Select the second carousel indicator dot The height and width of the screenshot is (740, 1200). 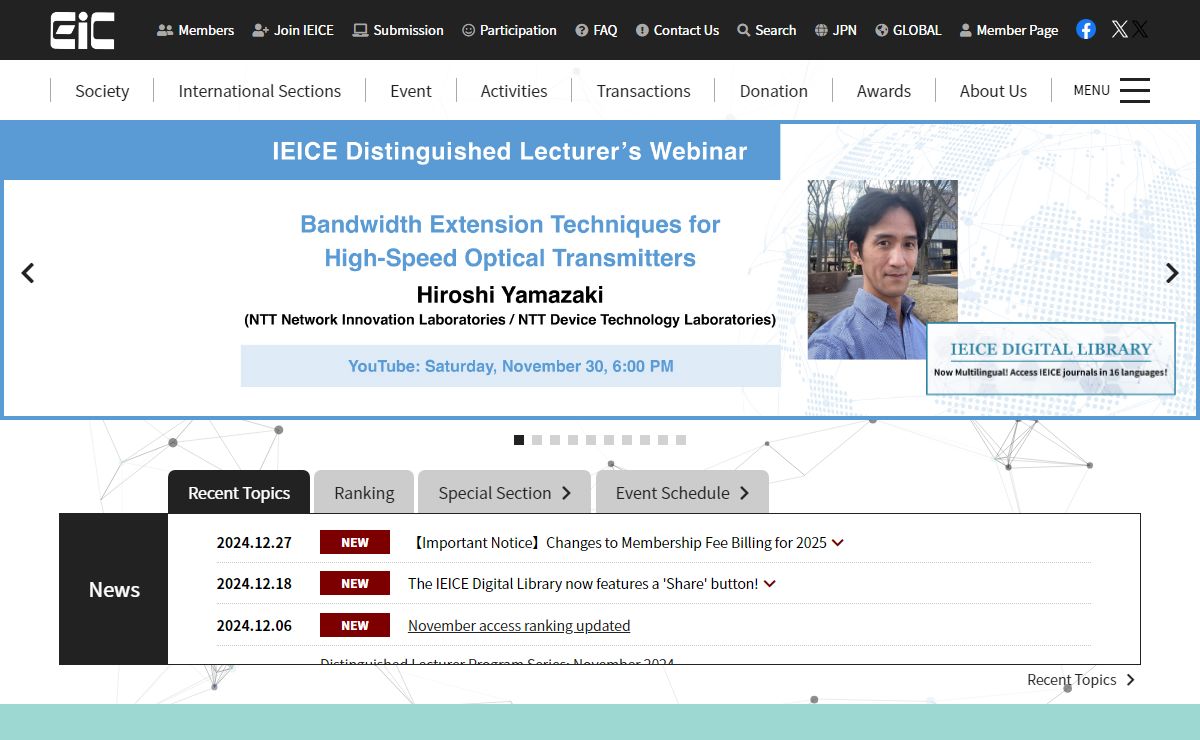pos(537,440)
